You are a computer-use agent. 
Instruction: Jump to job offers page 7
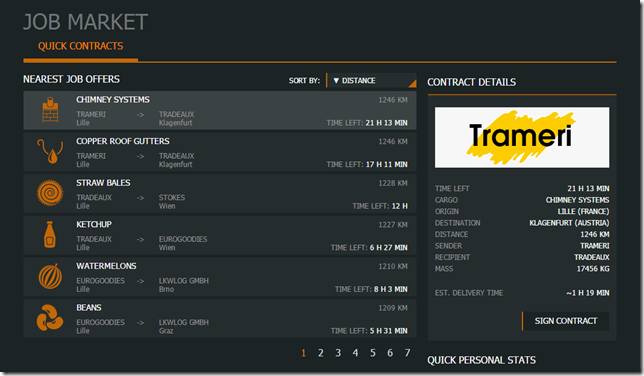coord(407,353)
